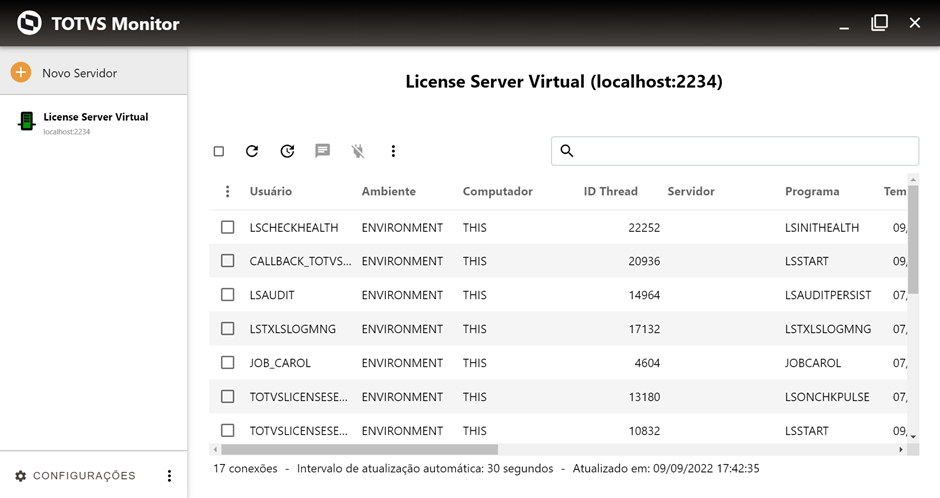The image size is (940, 498).
Task: Click the orange Novo Servidor plus icon
Action: tap(20, 73)
